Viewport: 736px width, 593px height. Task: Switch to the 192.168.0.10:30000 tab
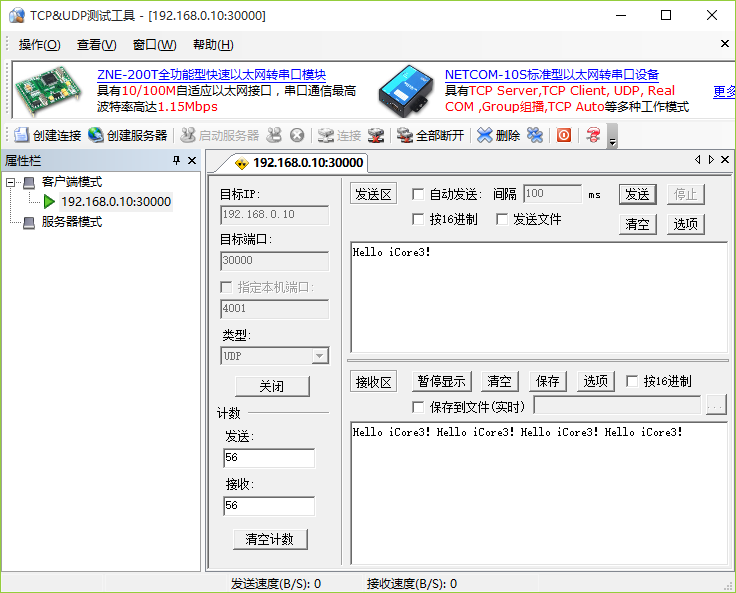298,162
